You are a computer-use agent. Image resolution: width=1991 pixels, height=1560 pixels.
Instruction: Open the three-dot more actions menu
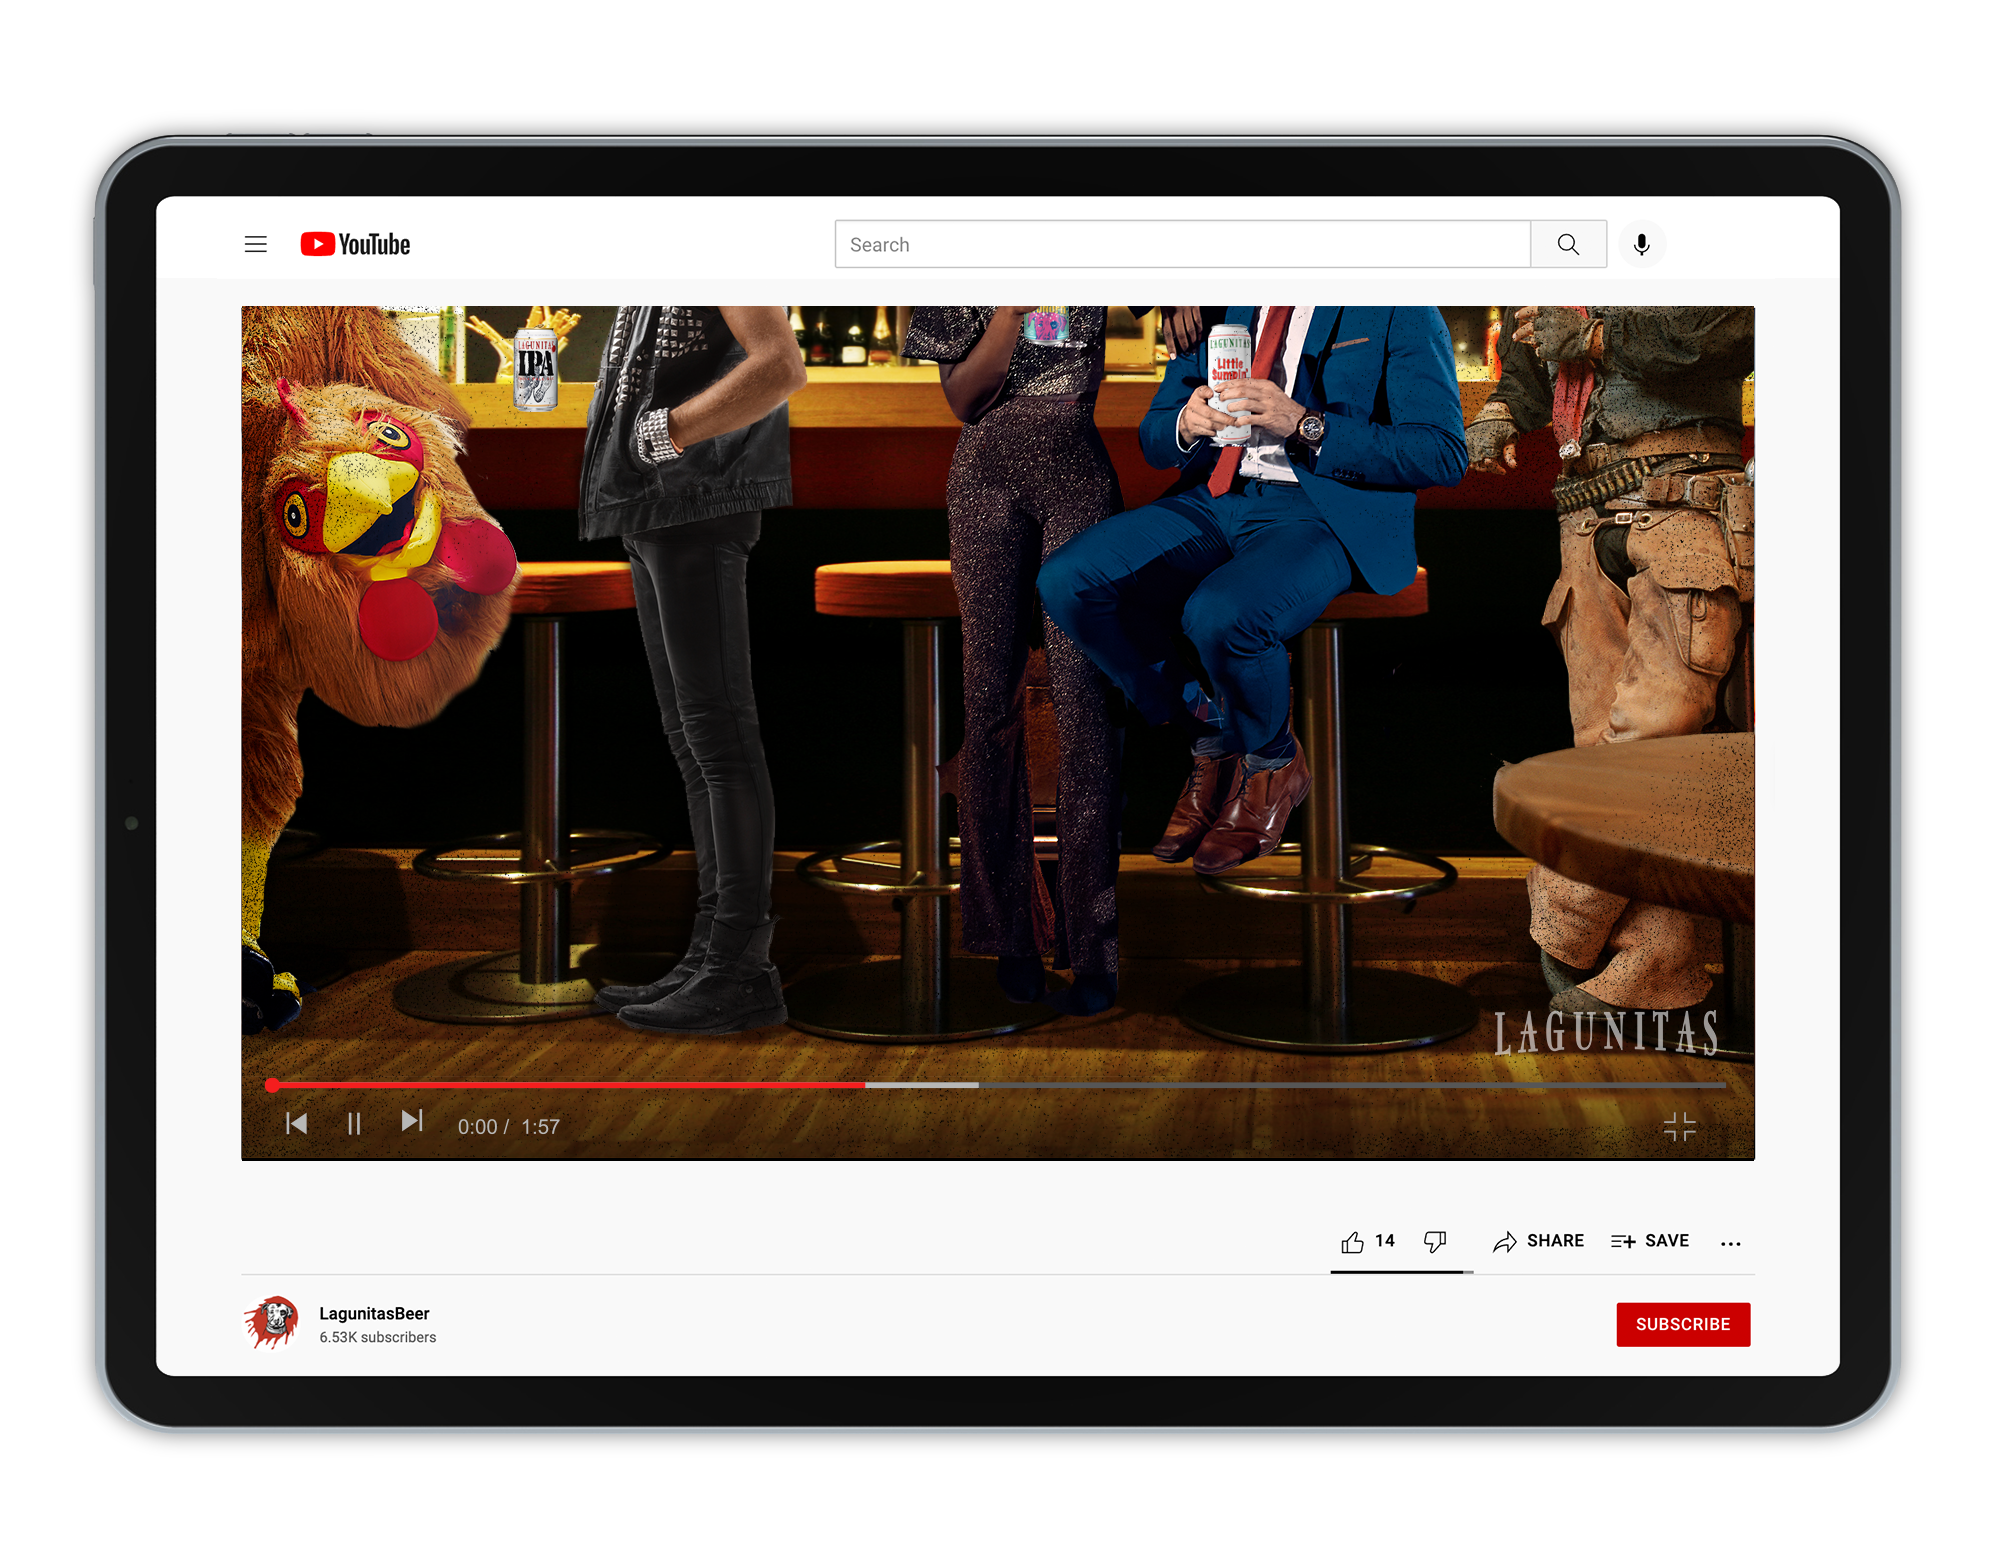pos(1730,1243)
